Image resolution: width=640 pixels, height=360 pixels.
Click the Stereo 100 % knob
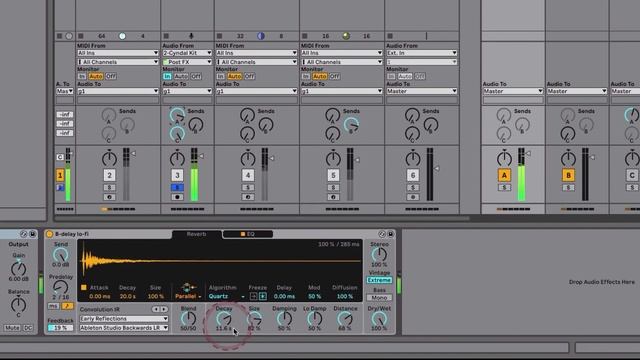pyautogui.click(x=379, y=254)
